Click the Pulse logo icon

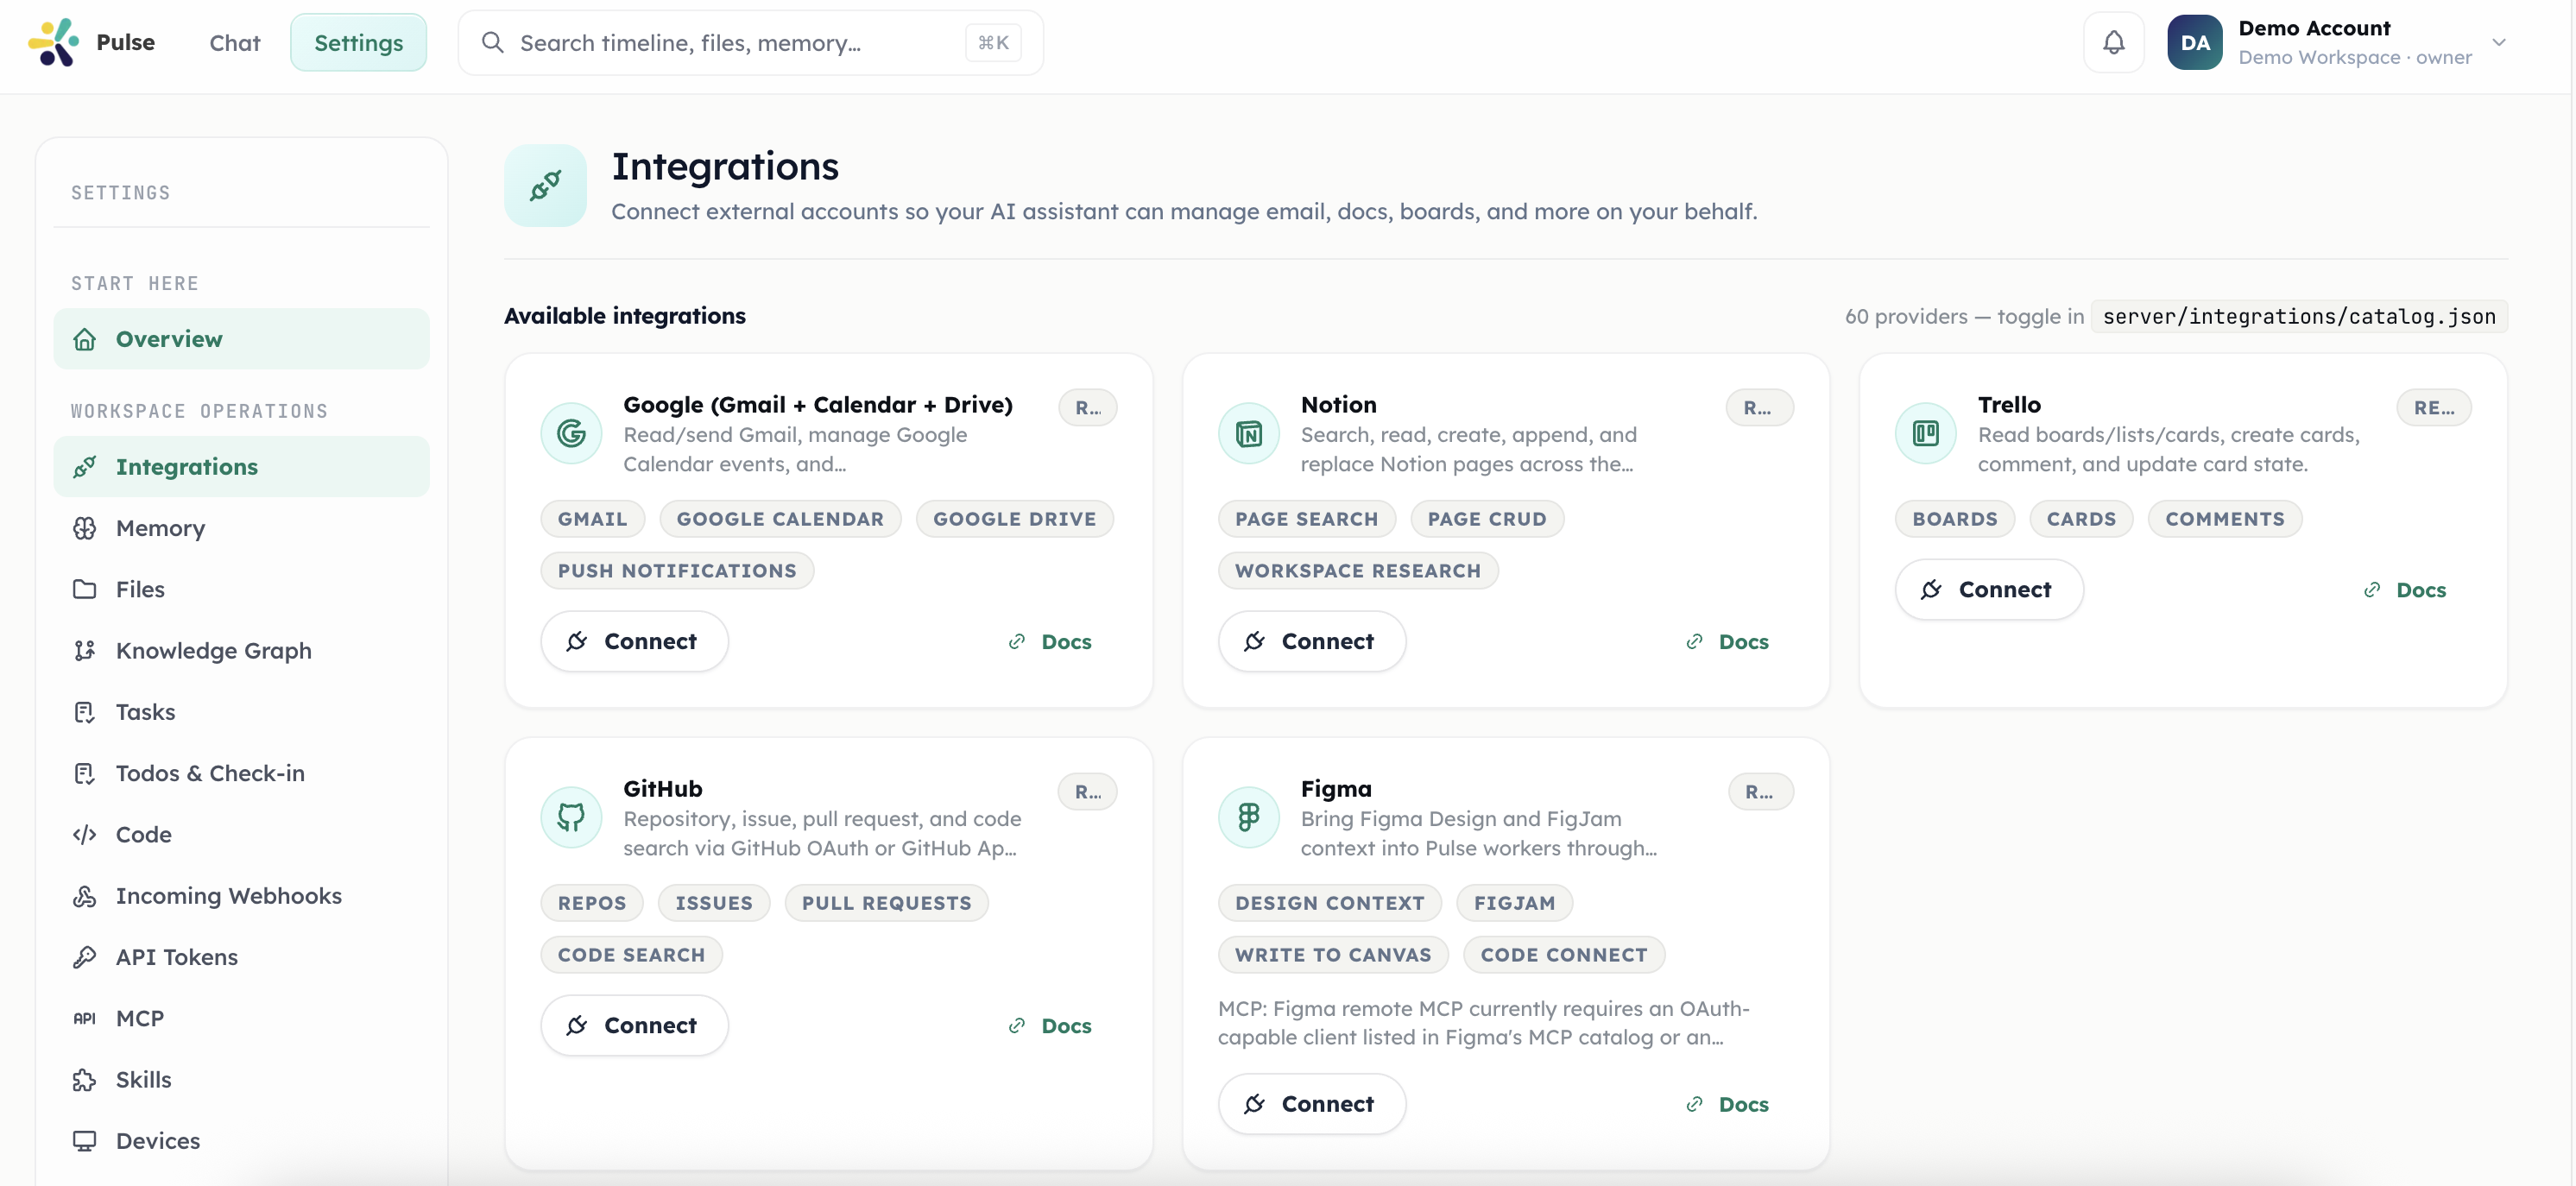tap(53, 42)
